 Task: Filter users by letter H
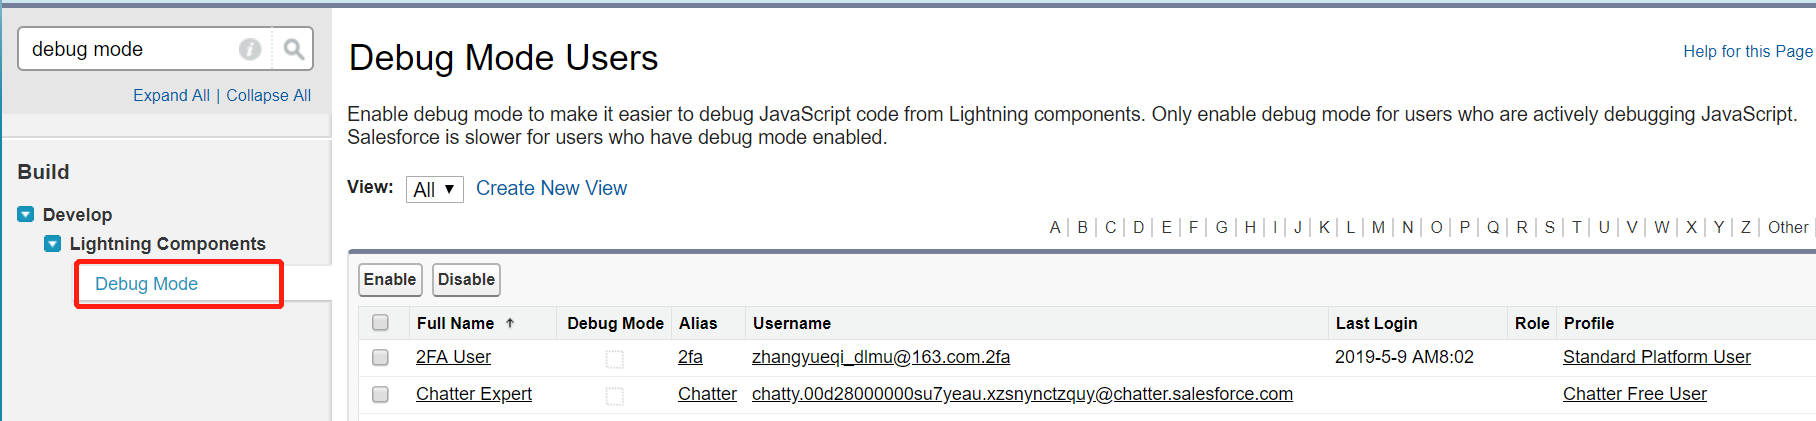coord(1250,227)
